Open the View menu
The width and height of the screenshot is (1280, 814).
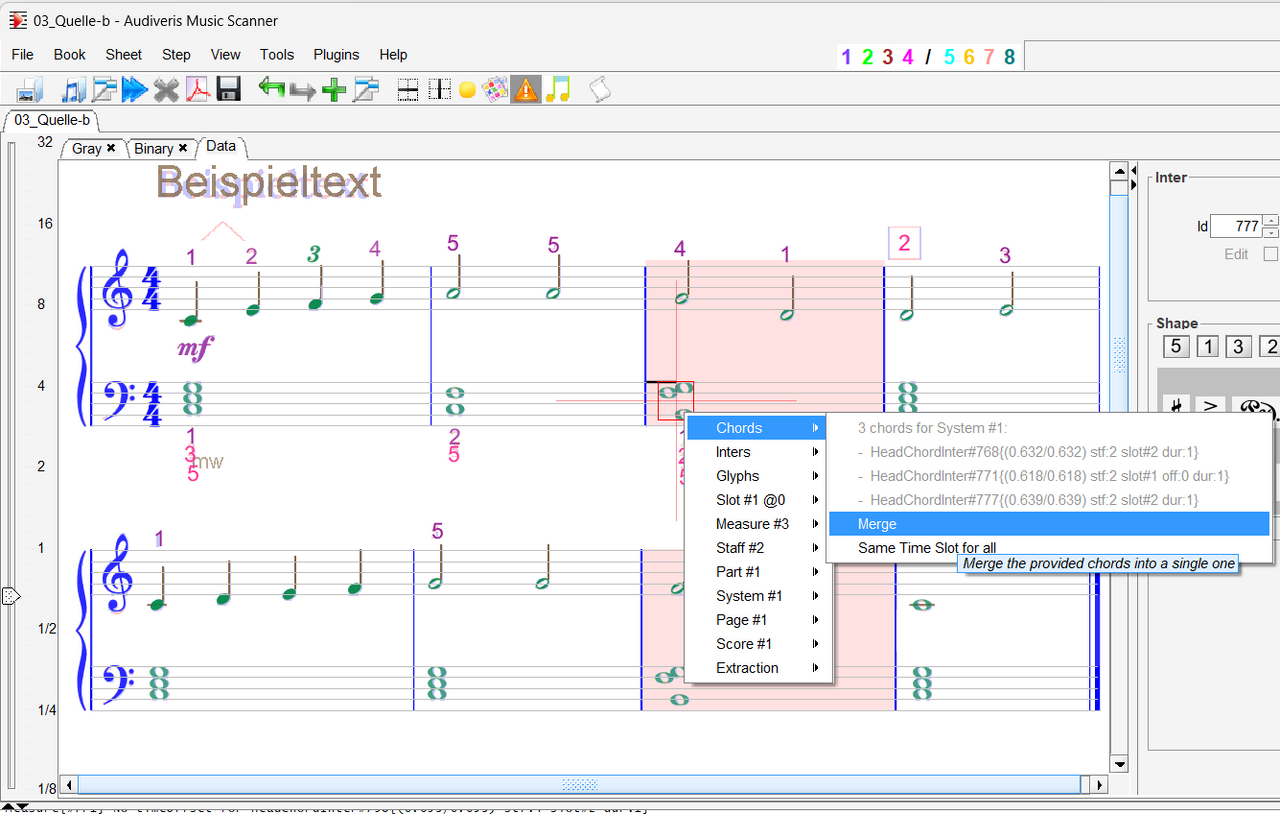226,55
